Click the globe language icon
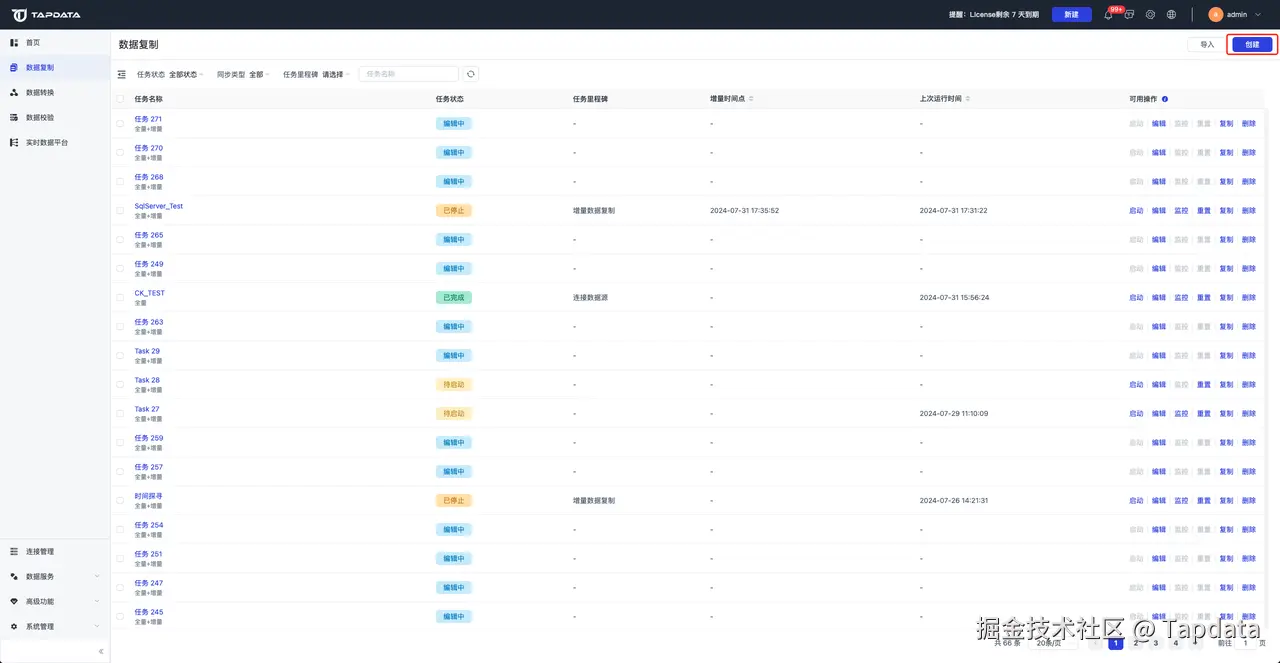This screenshot has width=1280, height=663. click(1172, 15)
